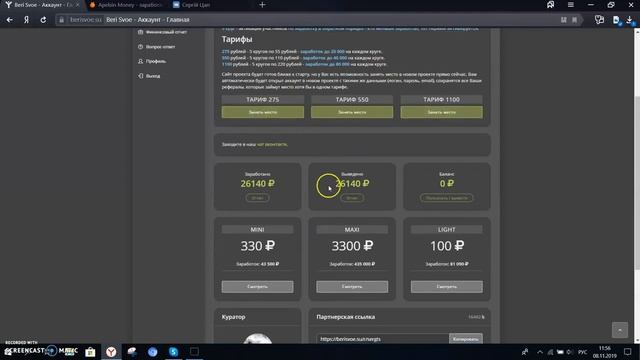This screenshot has height=360, width=640.
Task: Open the Yandex home icon in the toolbar
Action: tap(27, 20)
